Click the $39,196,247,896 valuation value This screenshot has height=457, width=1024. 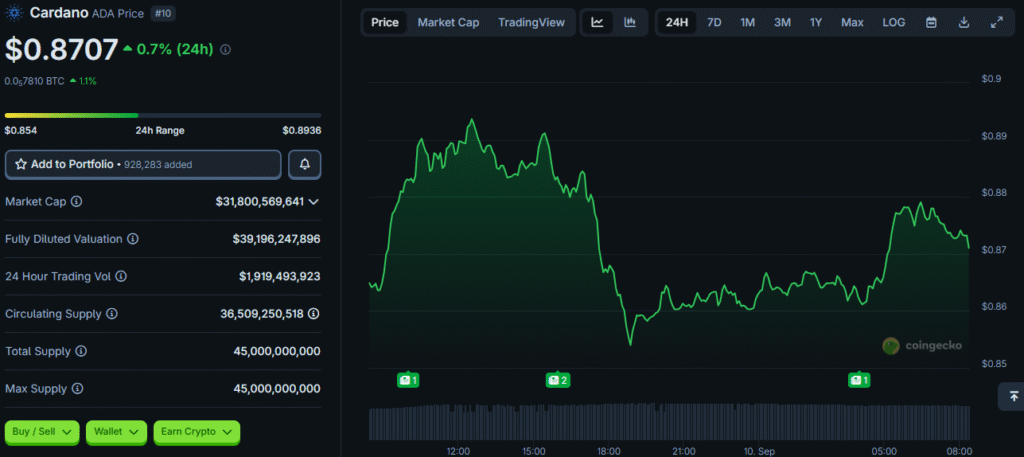(276, 239)
